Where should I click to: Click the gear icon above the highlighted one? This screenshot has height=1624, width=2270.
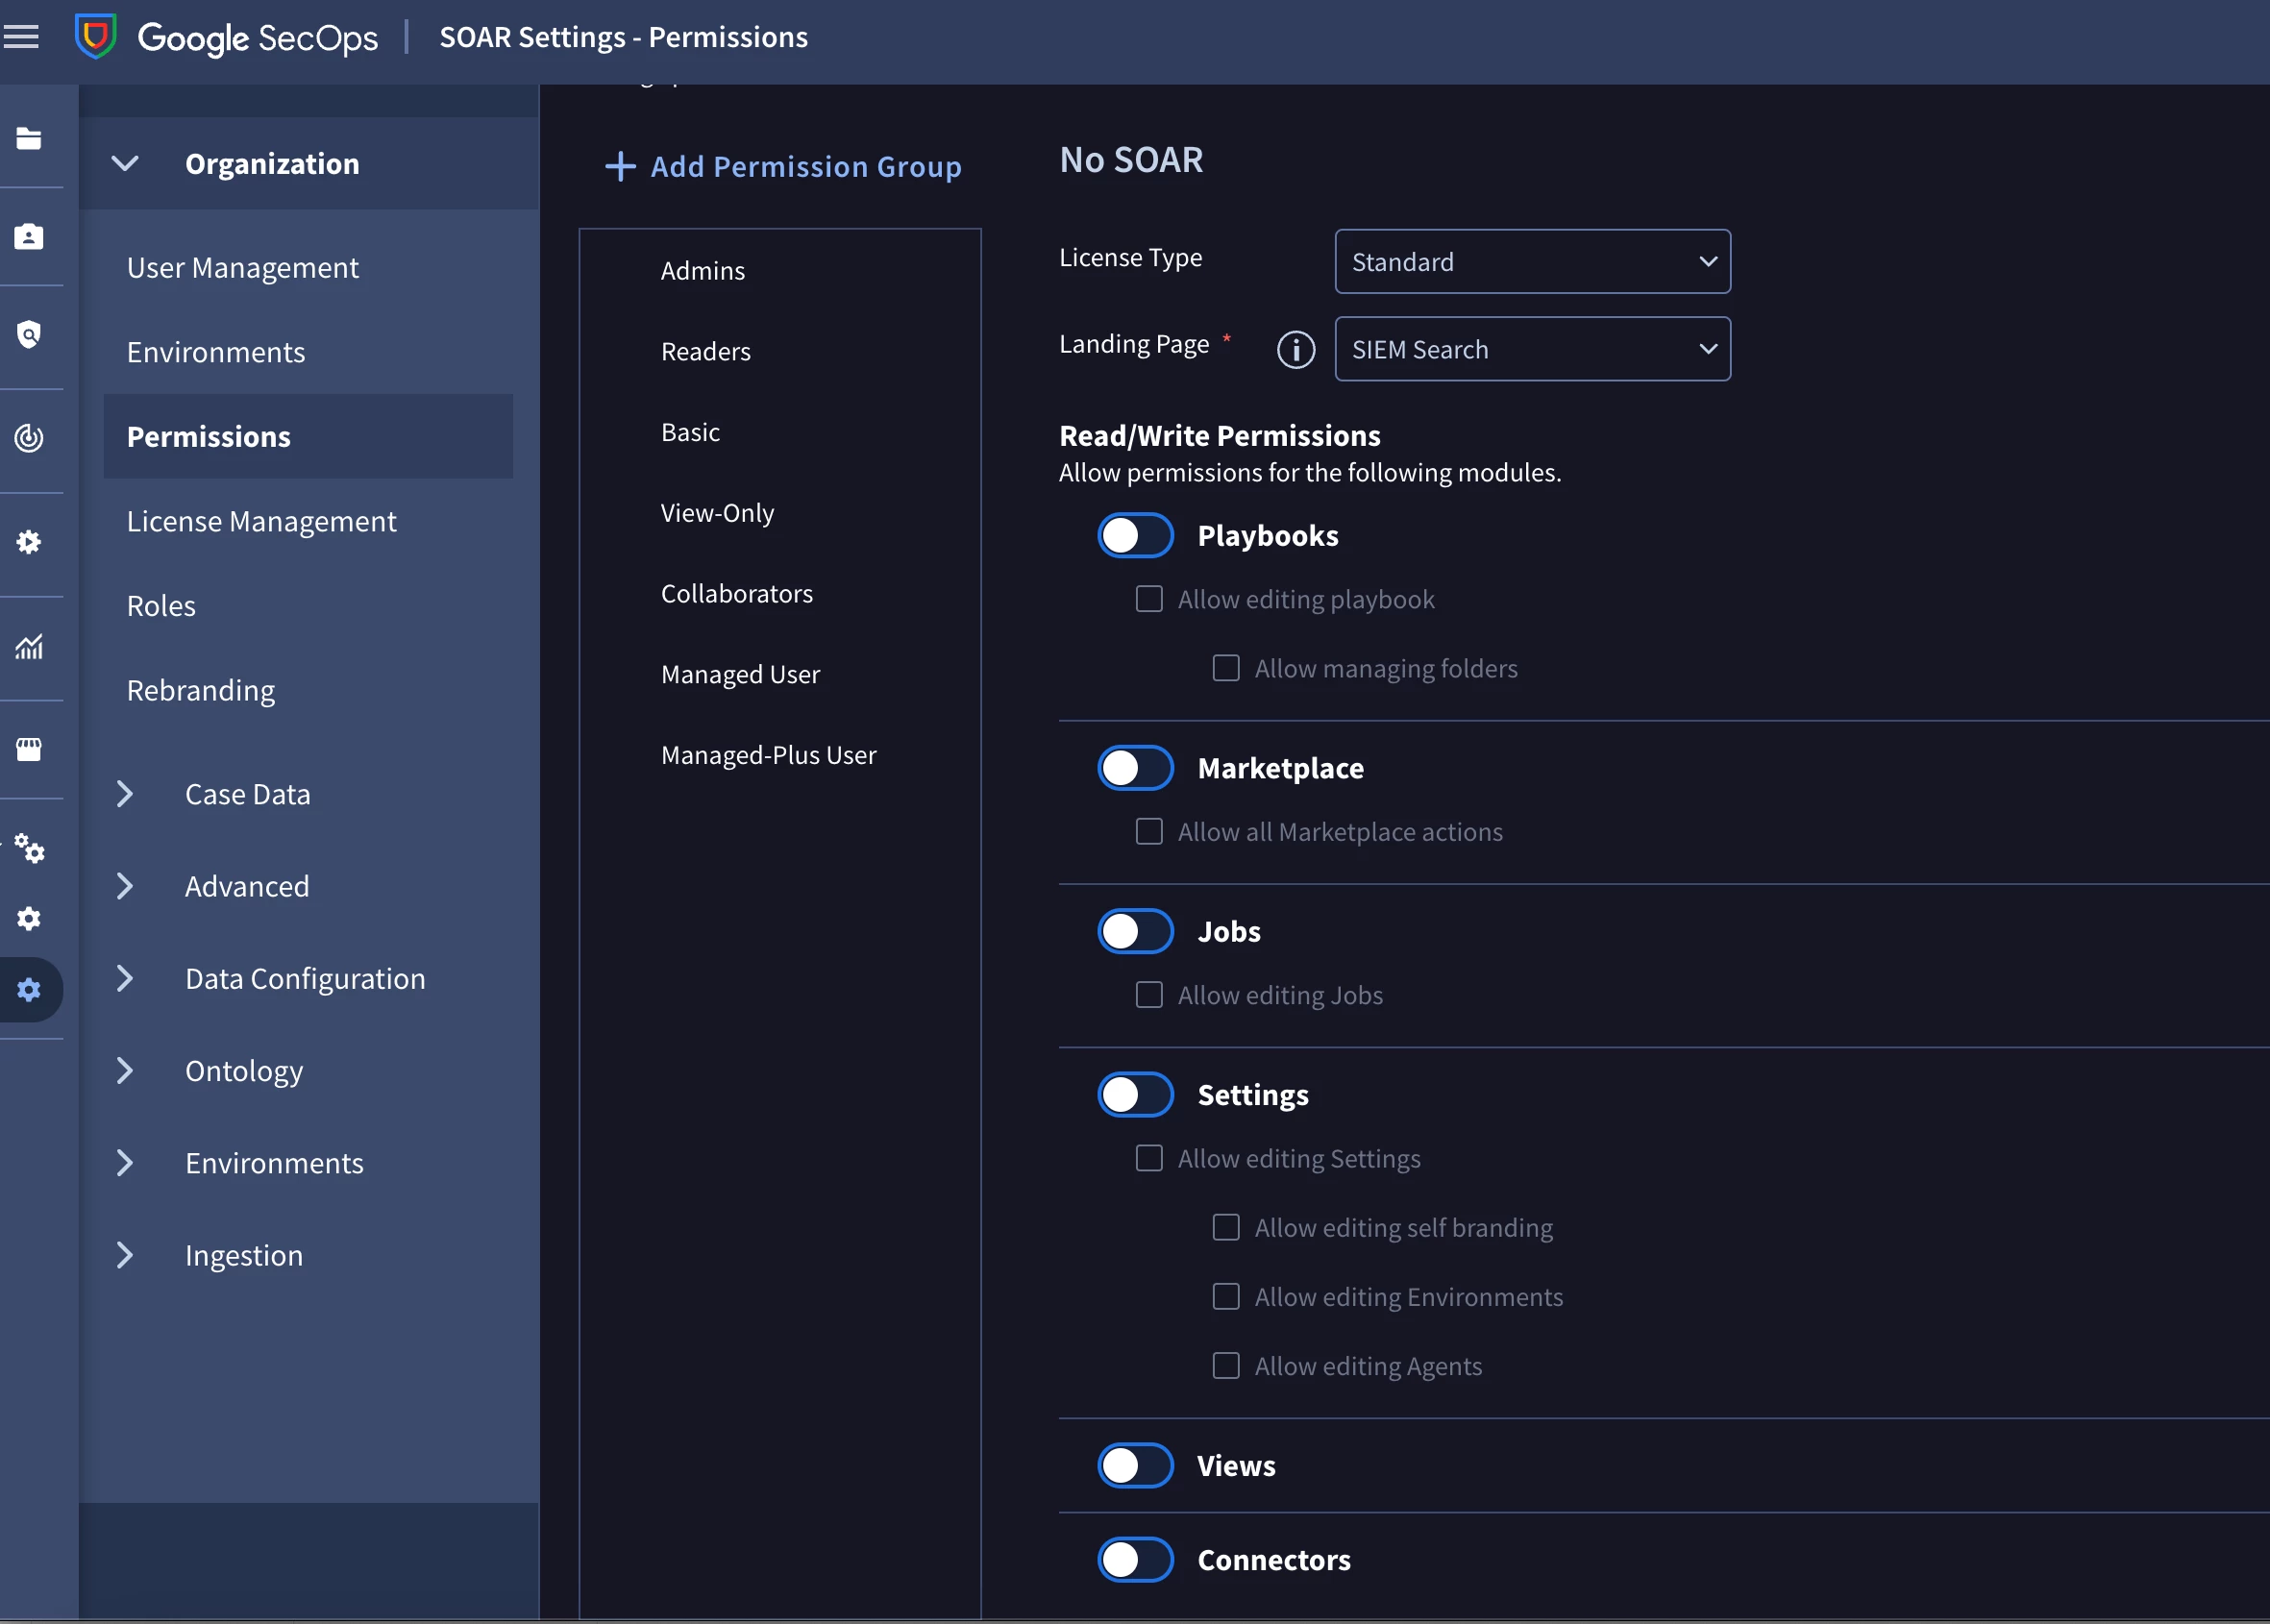coord(29,918)
